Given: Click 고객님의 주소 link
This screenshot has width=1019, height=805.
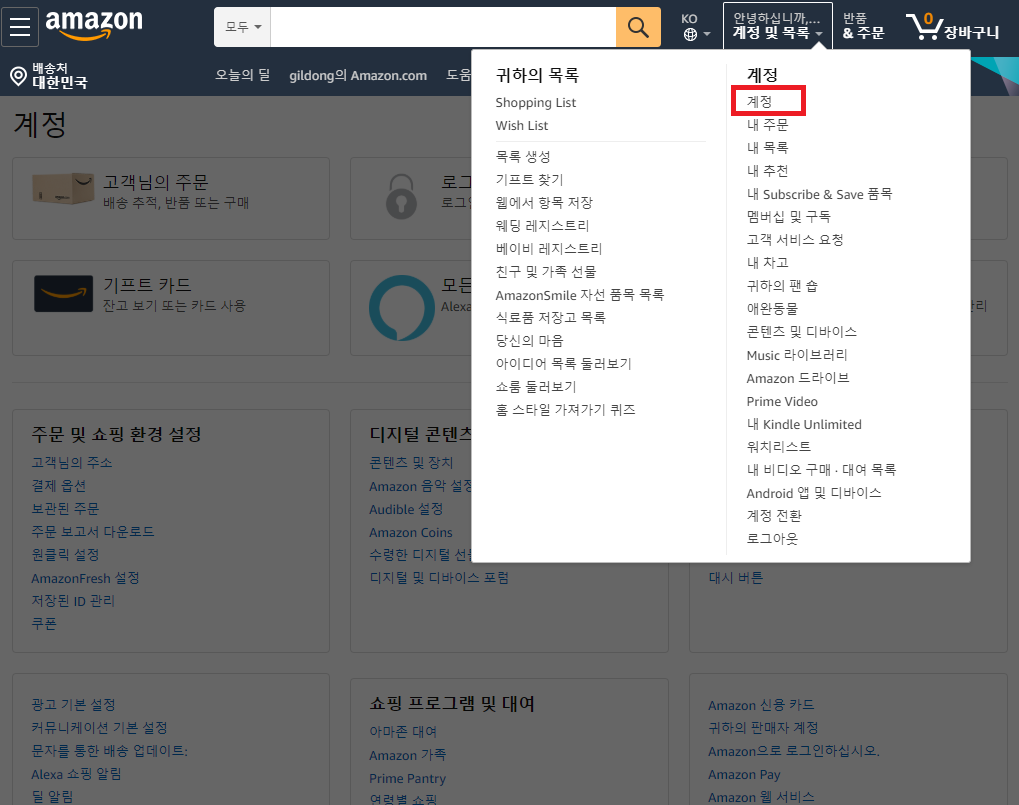Looking at the screenshot, I should (71, 463).
